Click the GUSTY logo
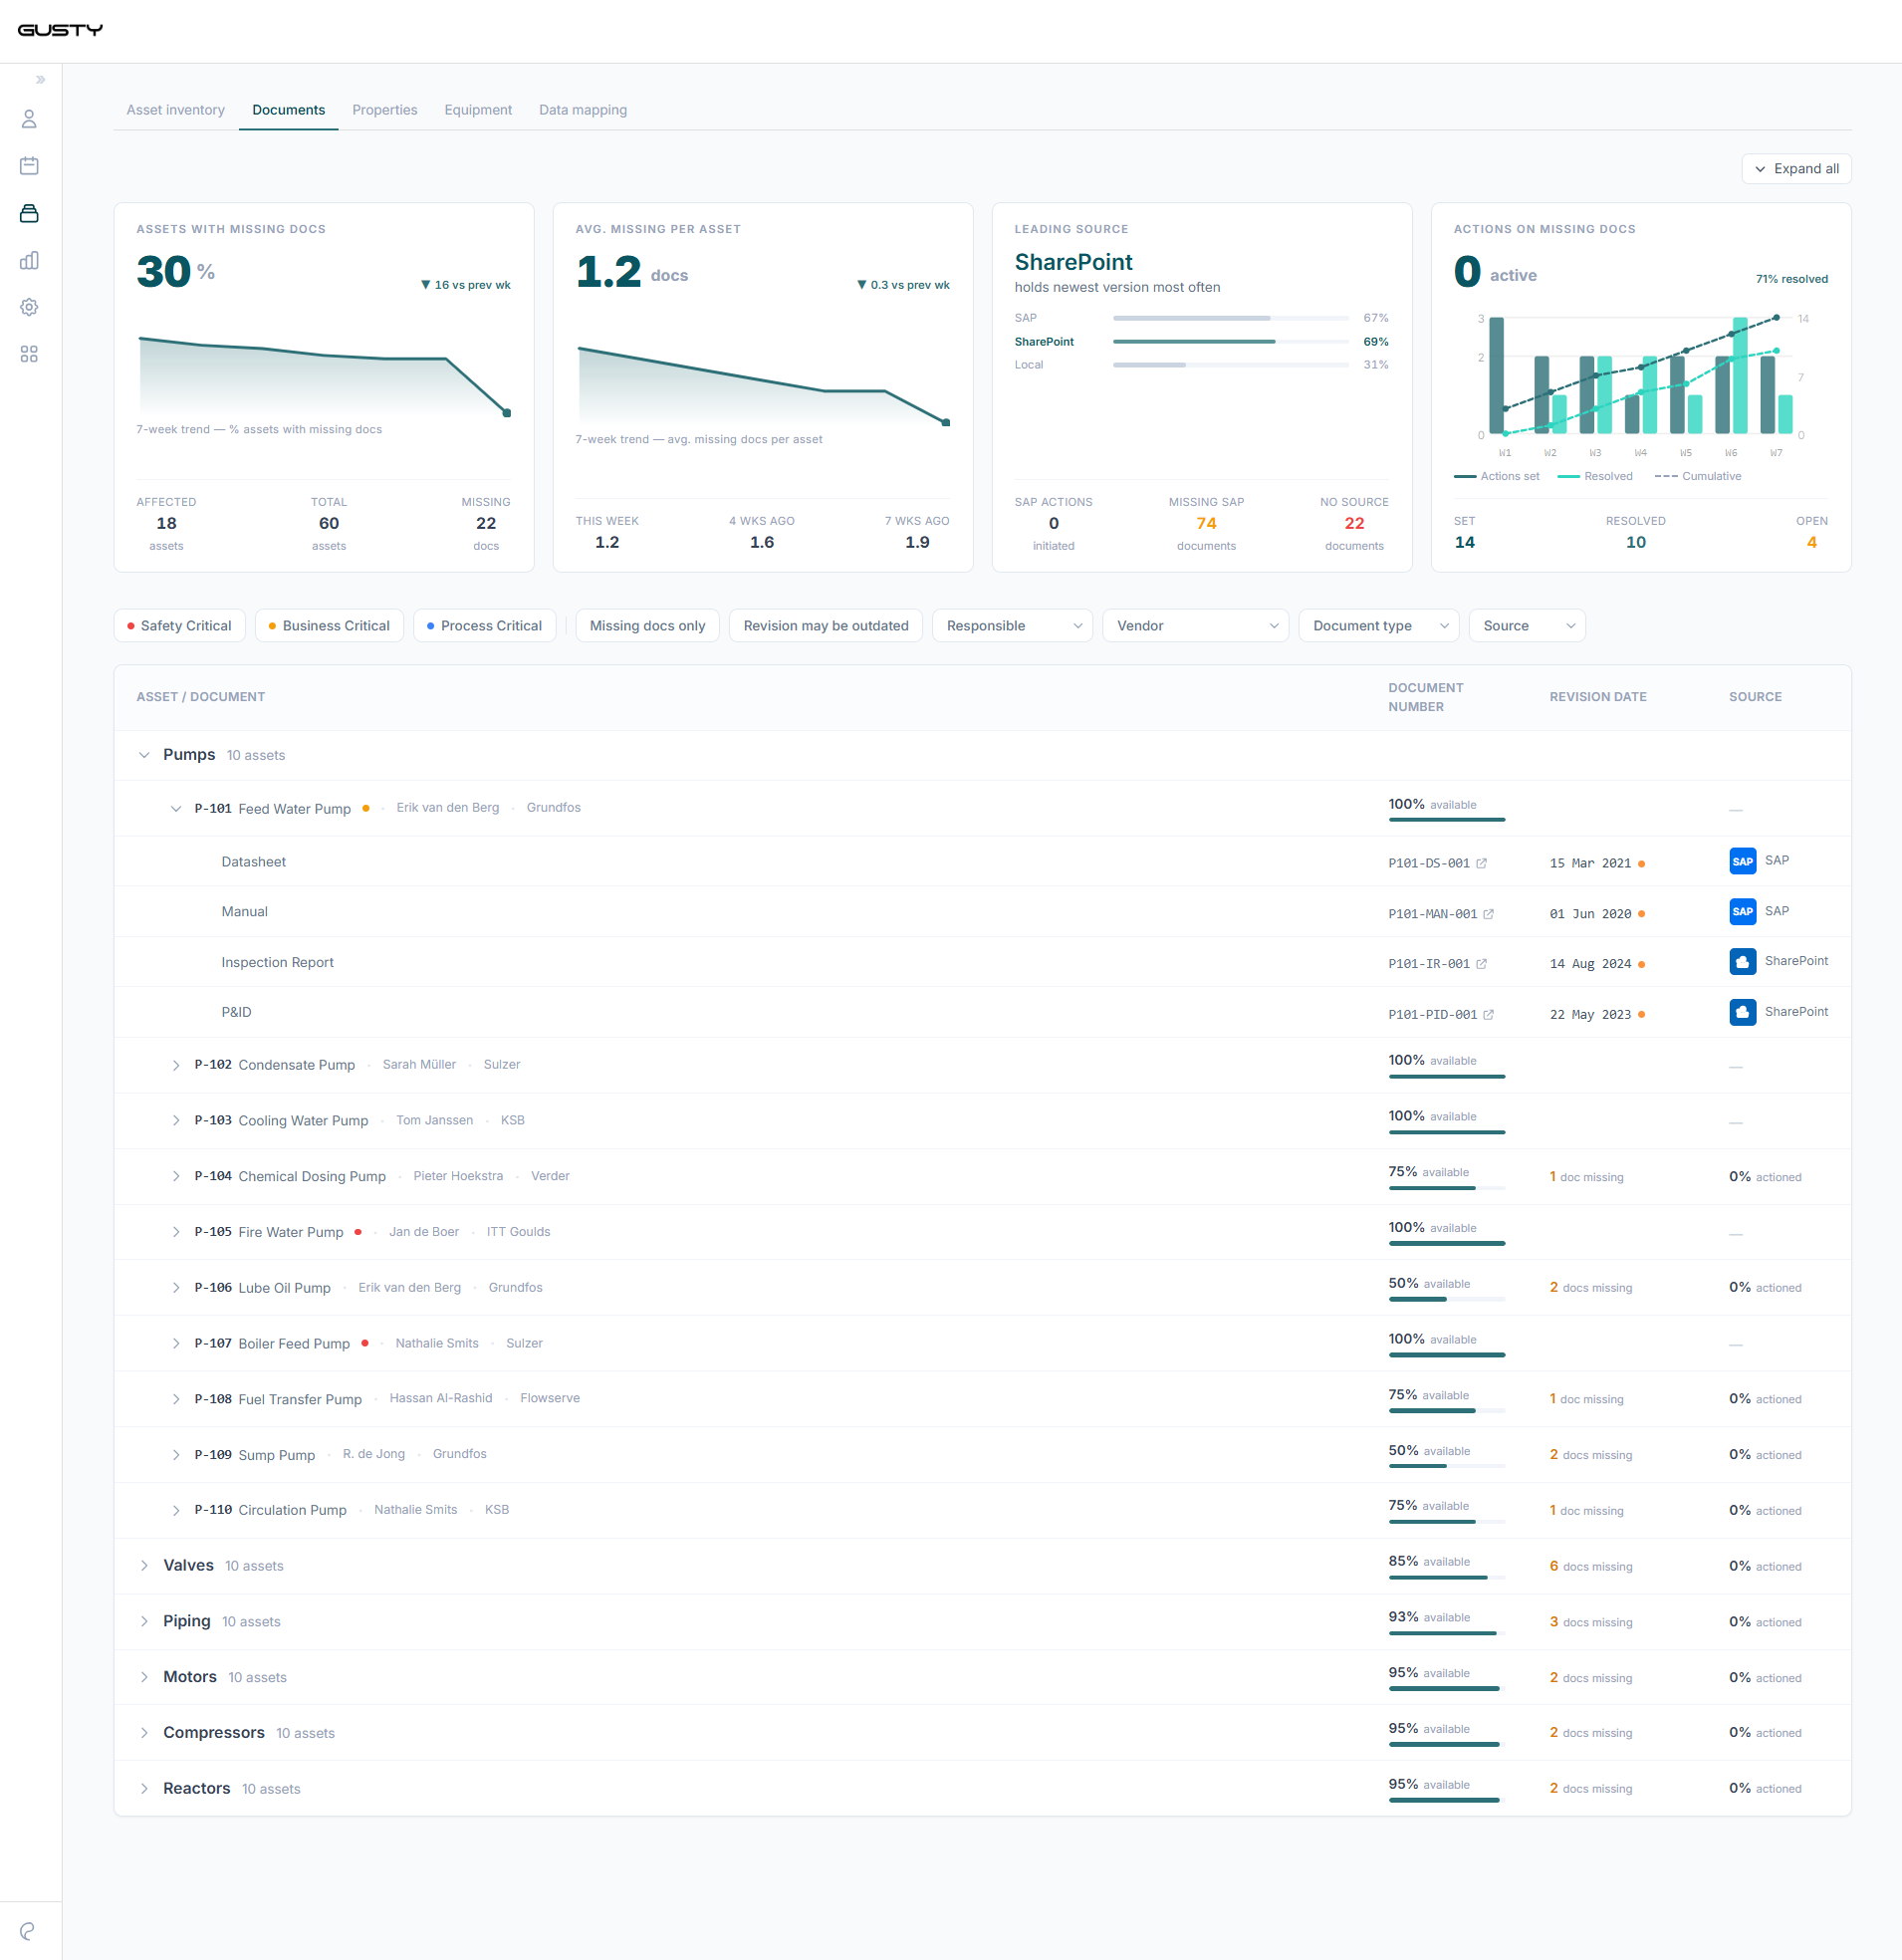The width and height of the screenshot is (1902, 1960). (x=60, y=30)
